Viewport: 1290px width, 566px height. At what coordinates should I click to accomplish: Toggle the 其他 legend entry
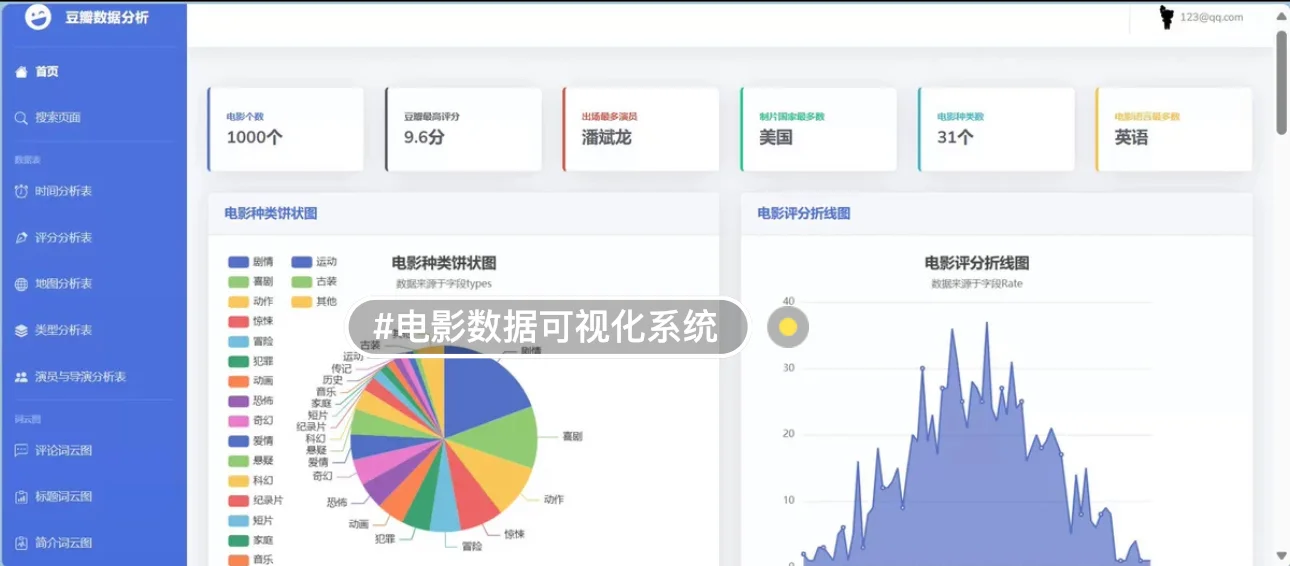coord(315,302)
